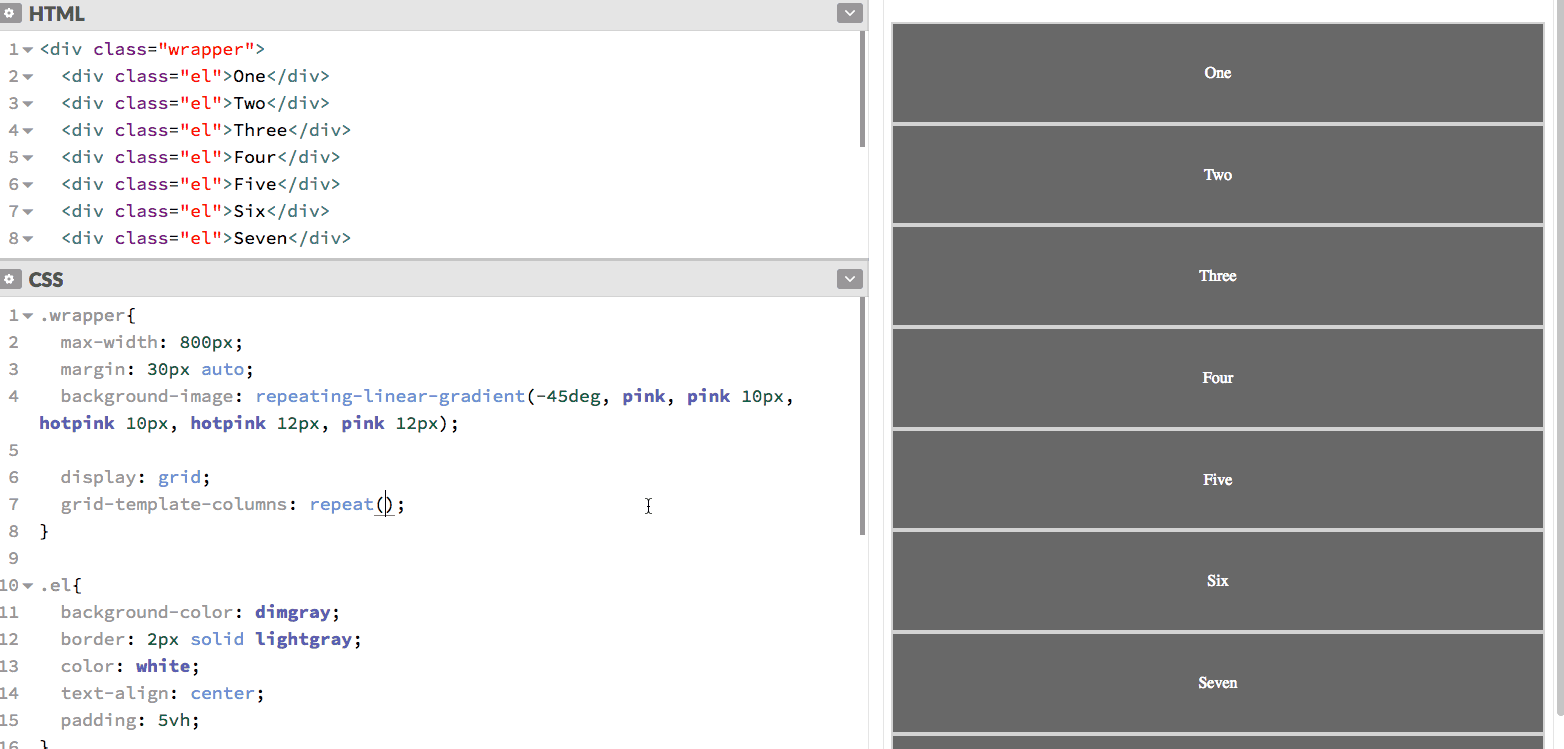Open the HTML panel settings gear
1564x749 pixels.
(10, 14)
